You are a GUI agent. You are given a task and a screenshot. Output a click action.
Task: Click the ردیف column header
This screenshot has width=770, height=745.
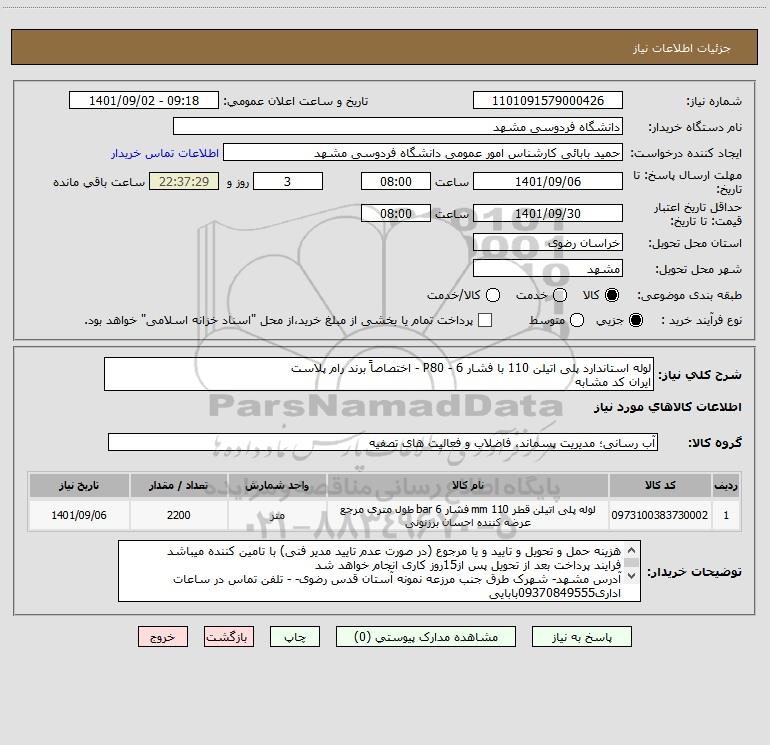point(726,485)
